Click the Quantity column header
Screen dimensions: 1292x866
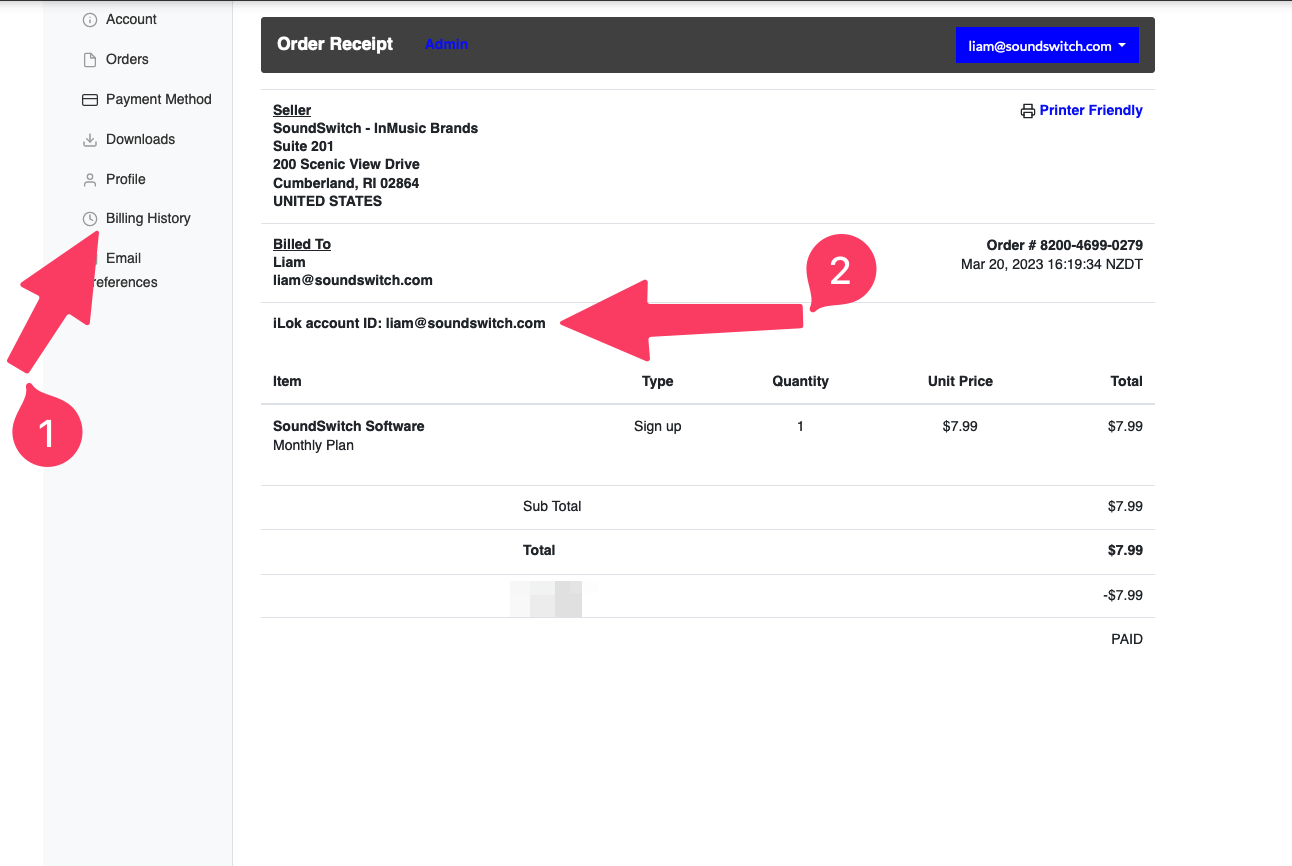pos(800,381)
